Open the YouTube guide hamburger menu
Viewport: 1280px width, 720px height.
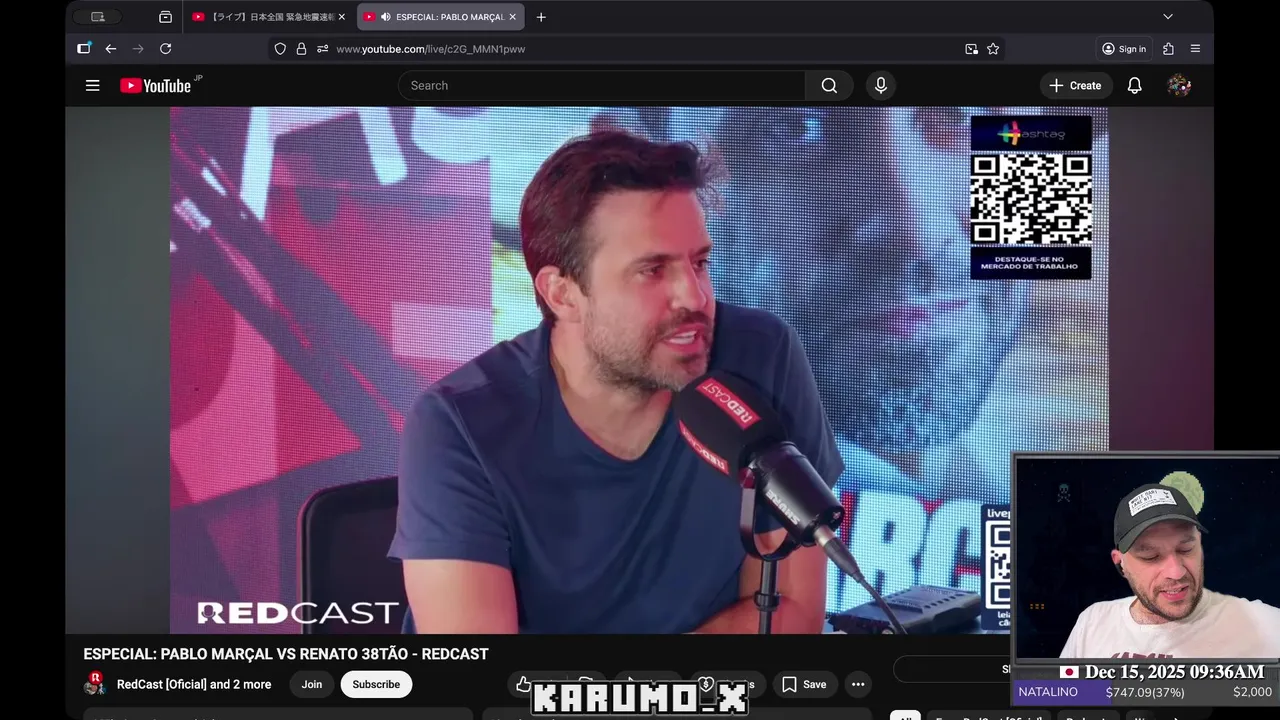93,85
